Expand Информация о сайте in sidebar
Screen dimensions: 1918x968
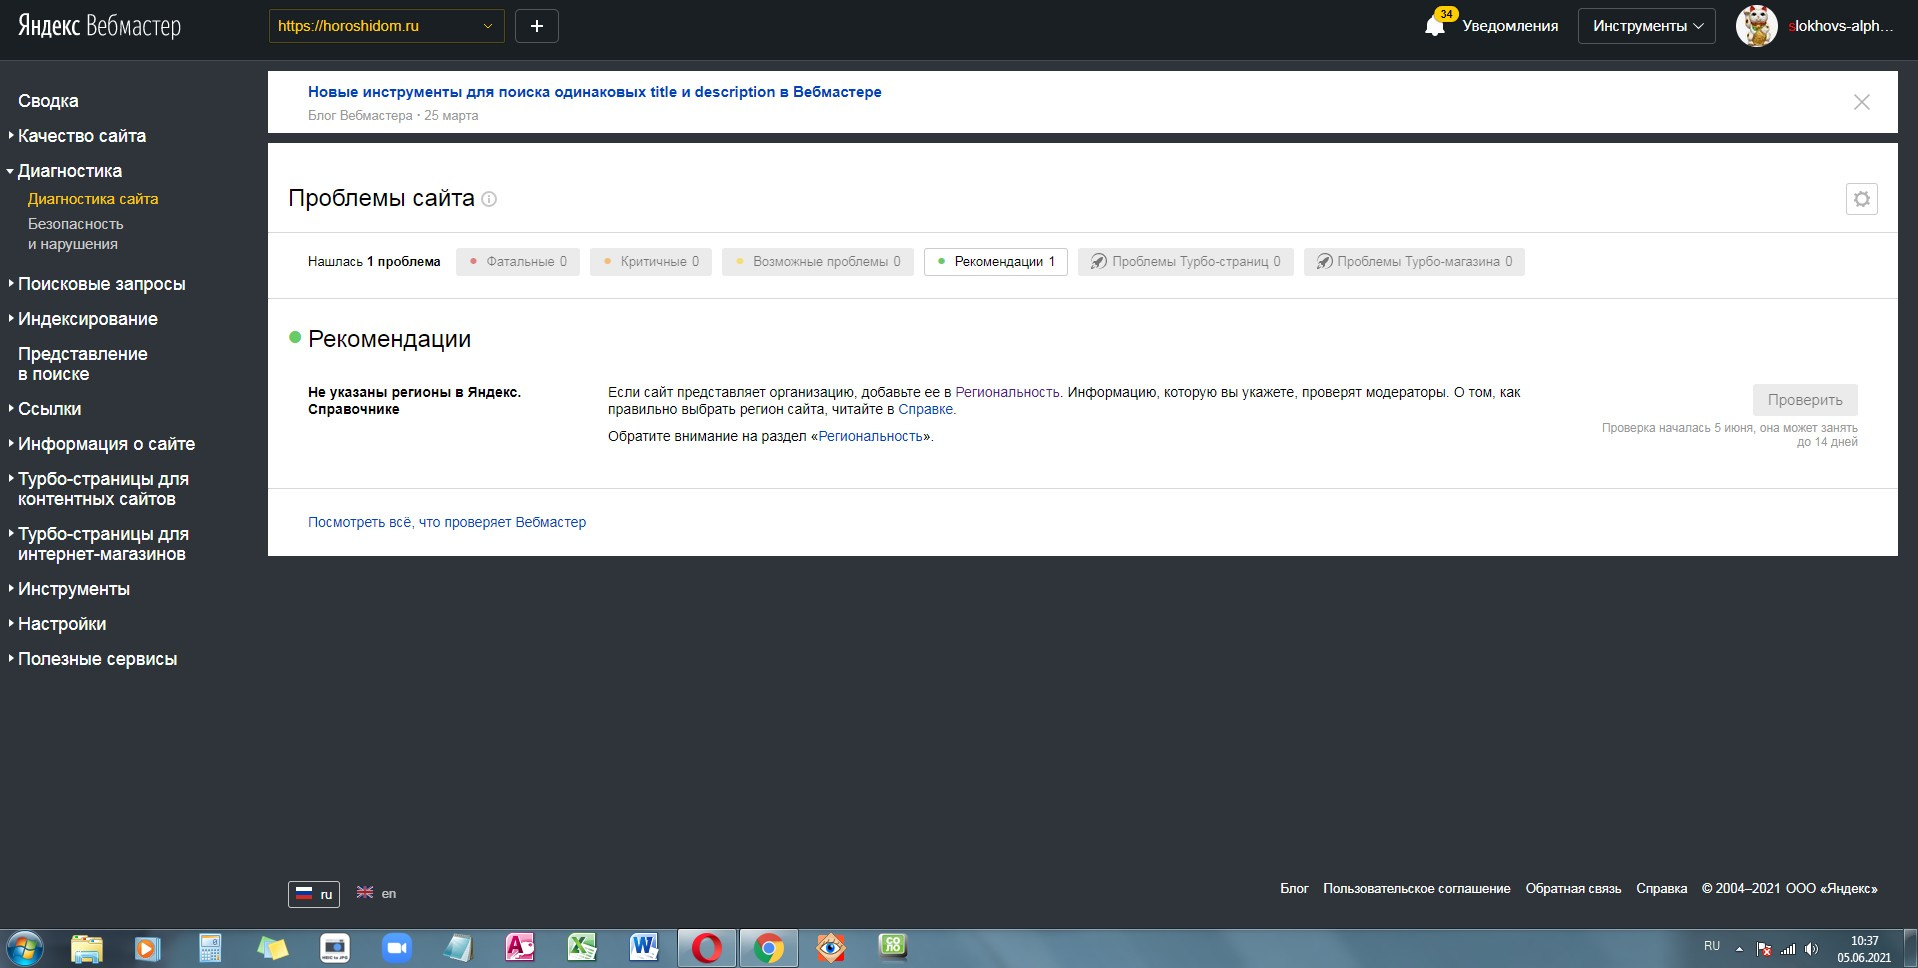click(x=106, y=444)
